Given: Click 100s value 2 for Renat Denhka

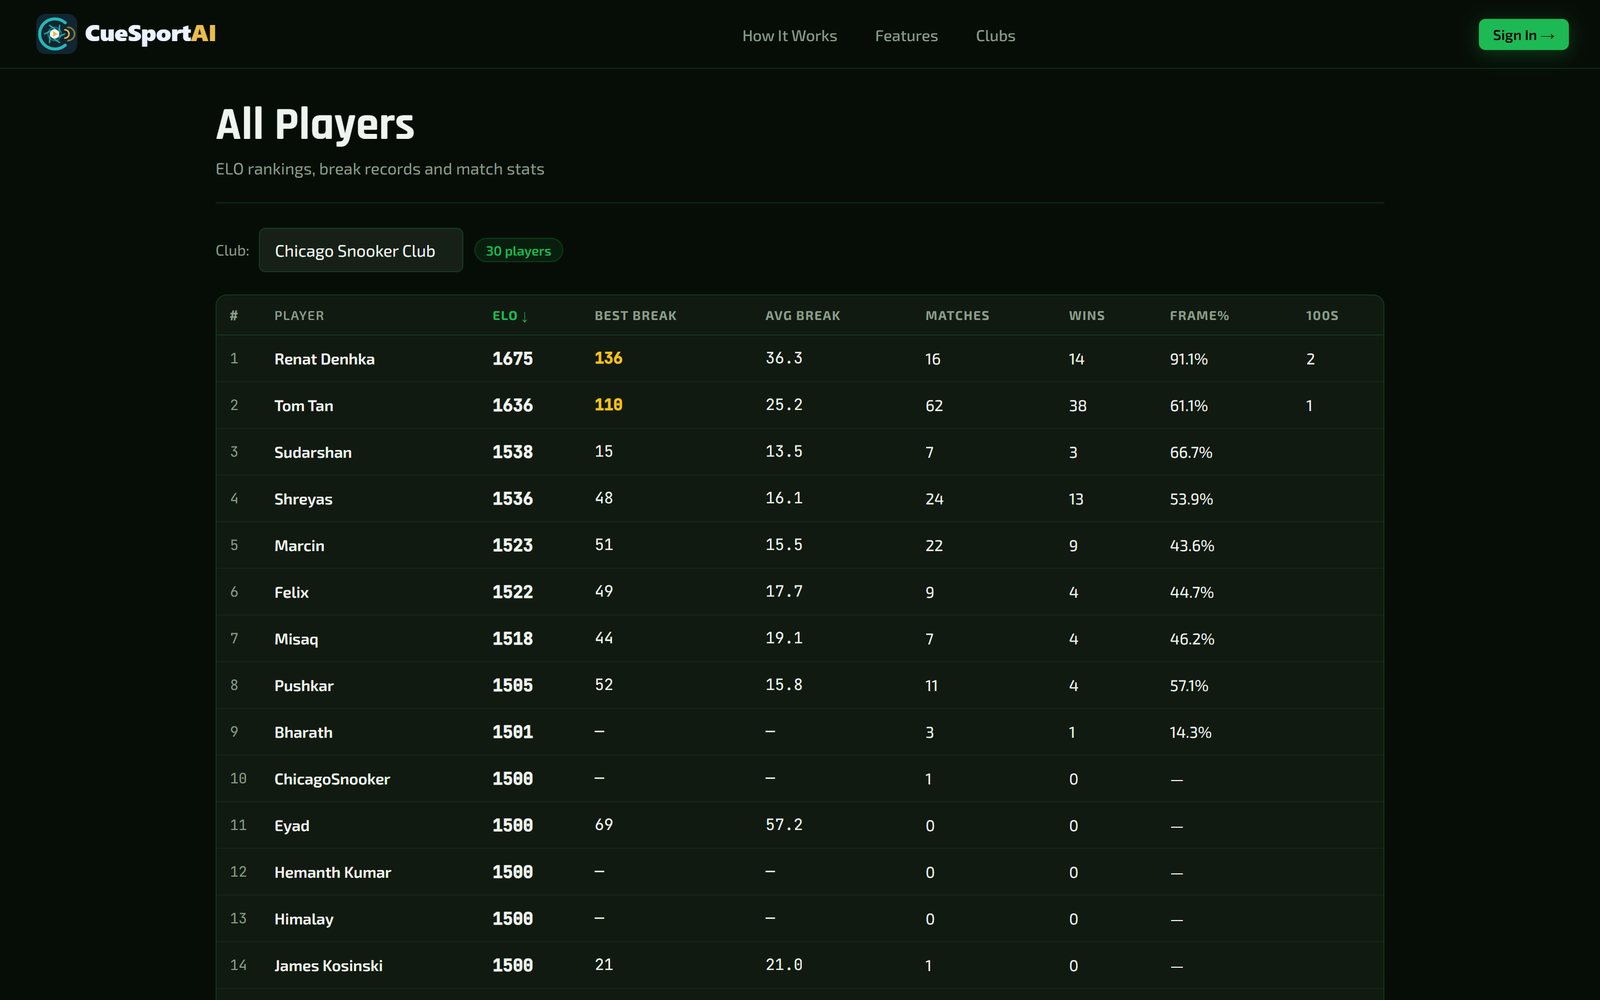Looking at the screenshot, I should tap(1310, 359).
